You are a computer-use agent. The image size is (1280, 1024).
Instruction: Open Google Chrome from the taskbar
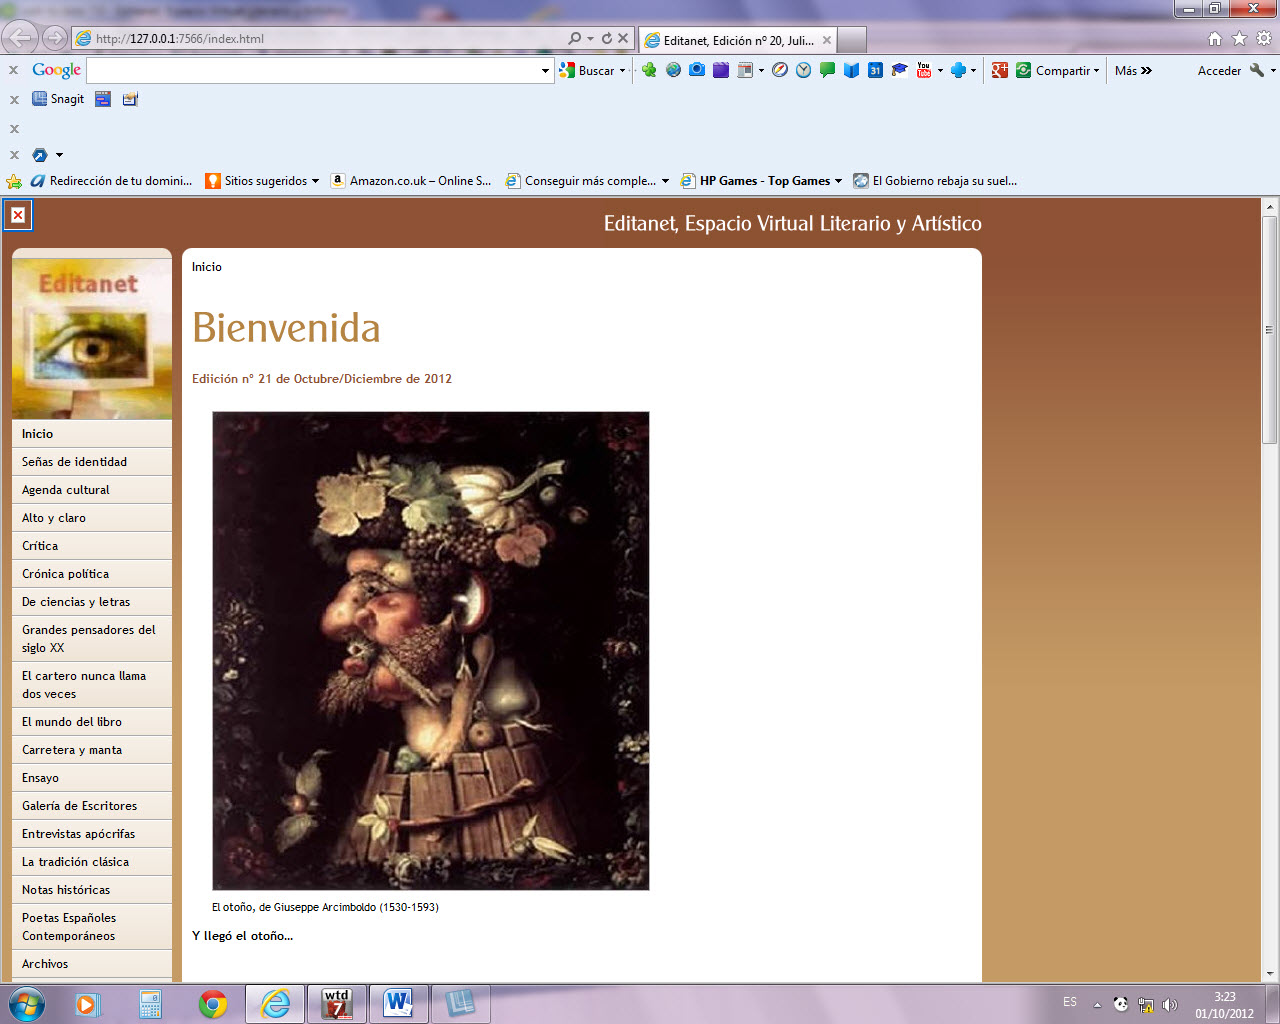212,1004
